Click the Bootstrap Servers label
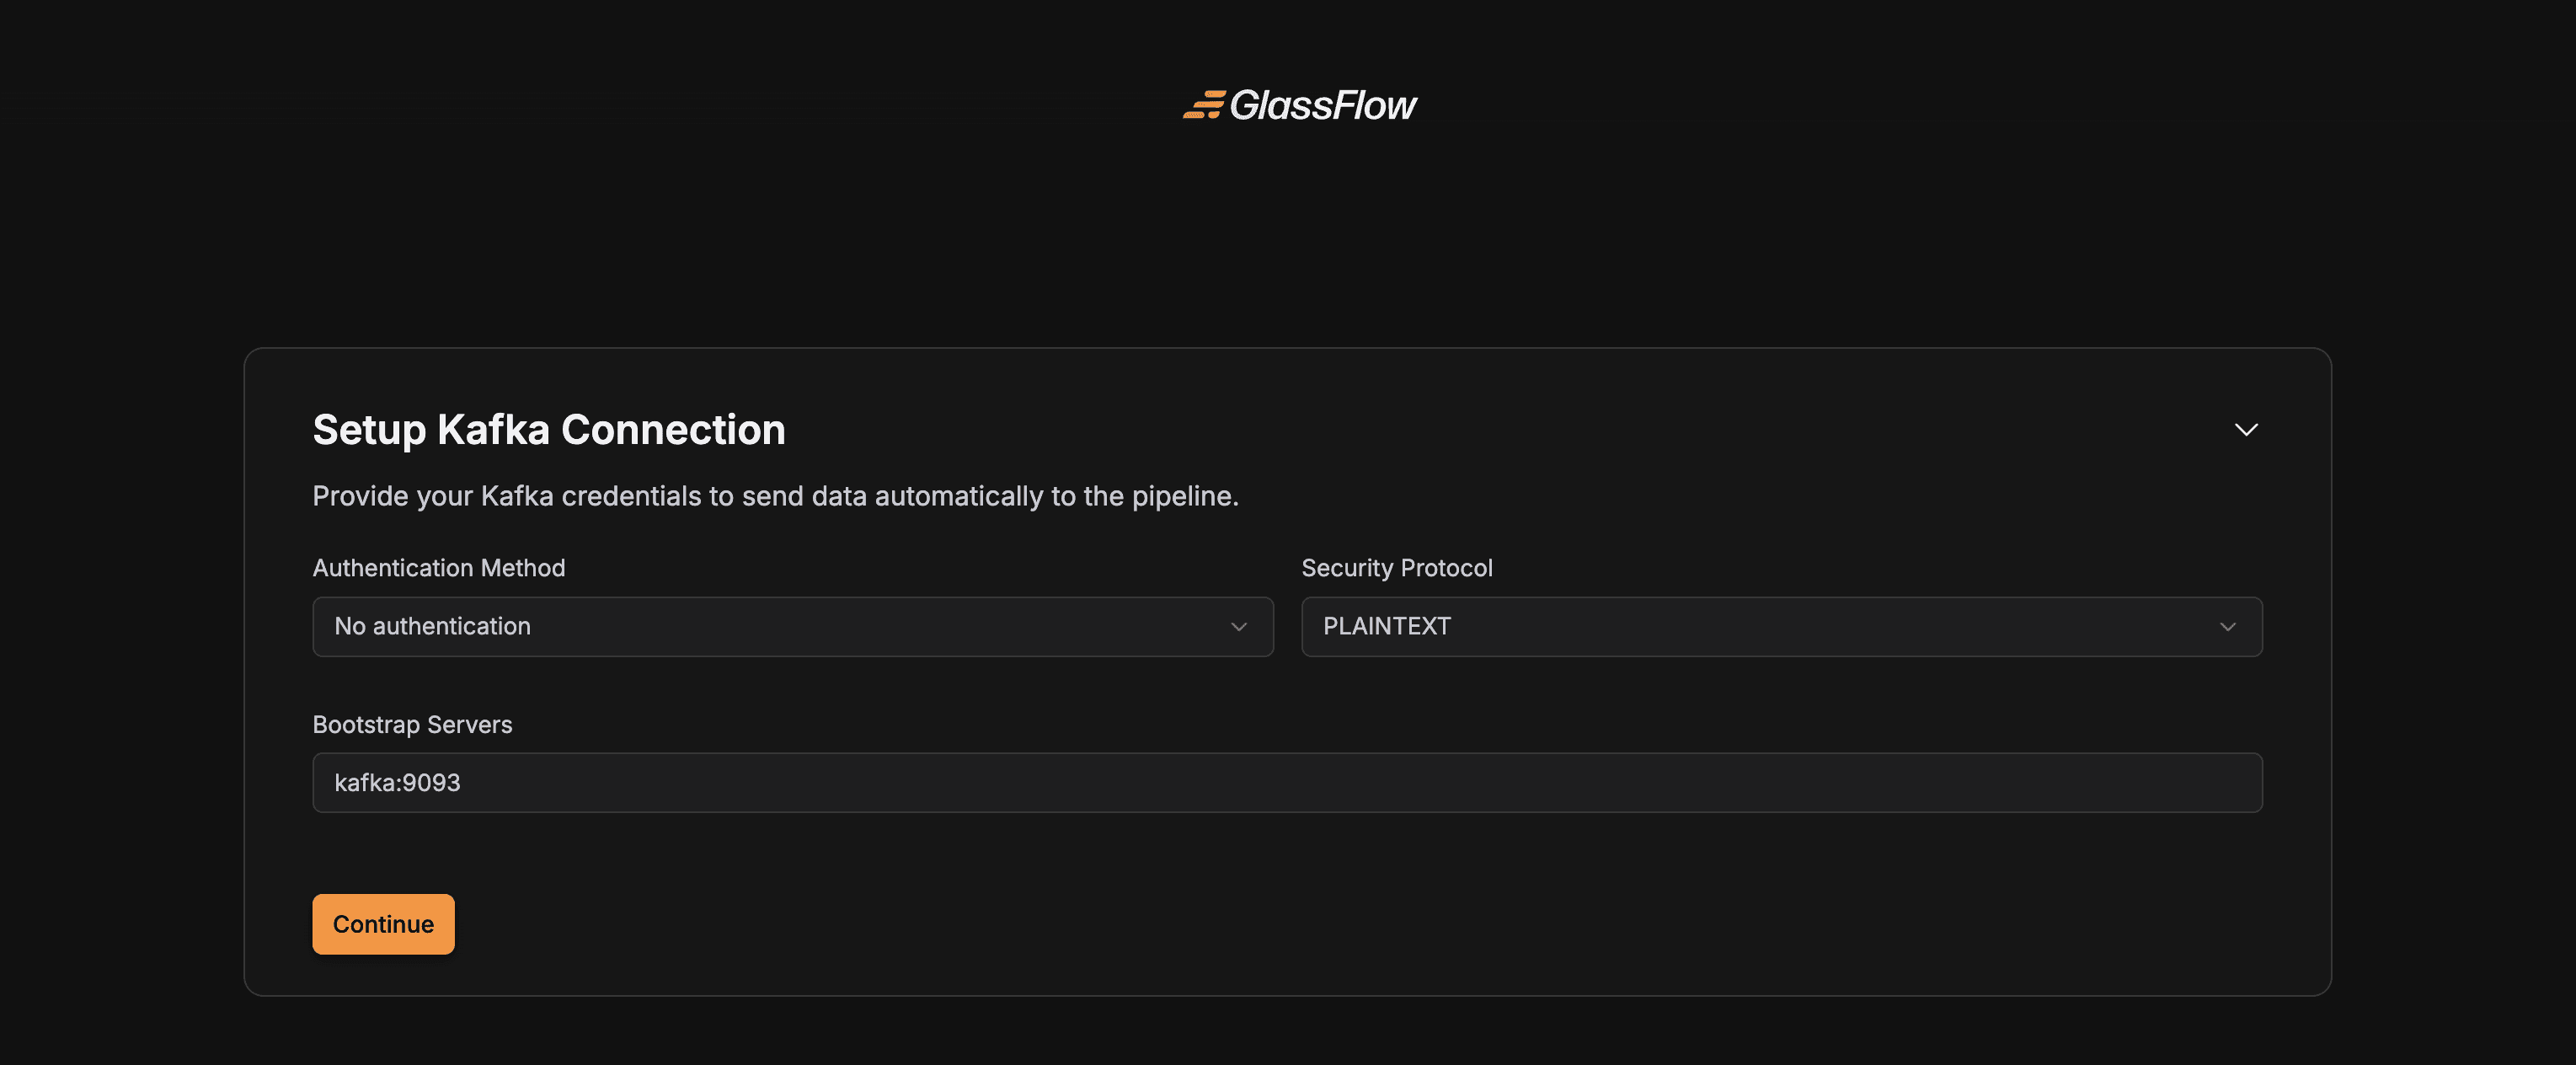 412,725
